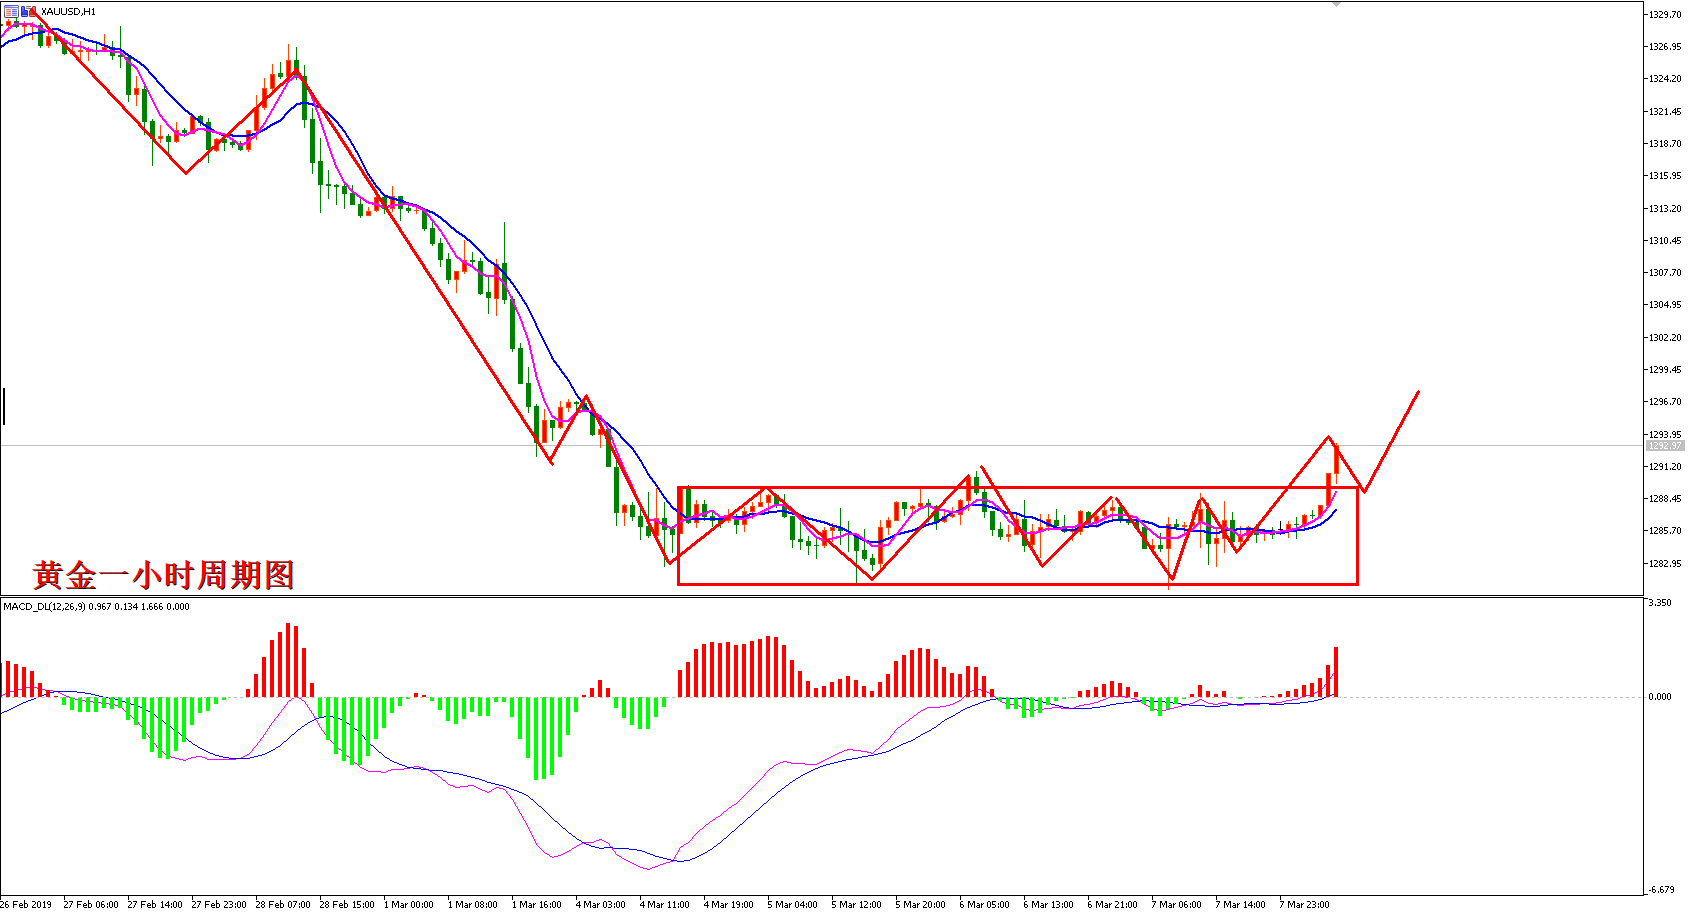The width and height of the screenshot is (1689, 915).
Task: Click the separator between price chart and MACD
Action: 822,596
